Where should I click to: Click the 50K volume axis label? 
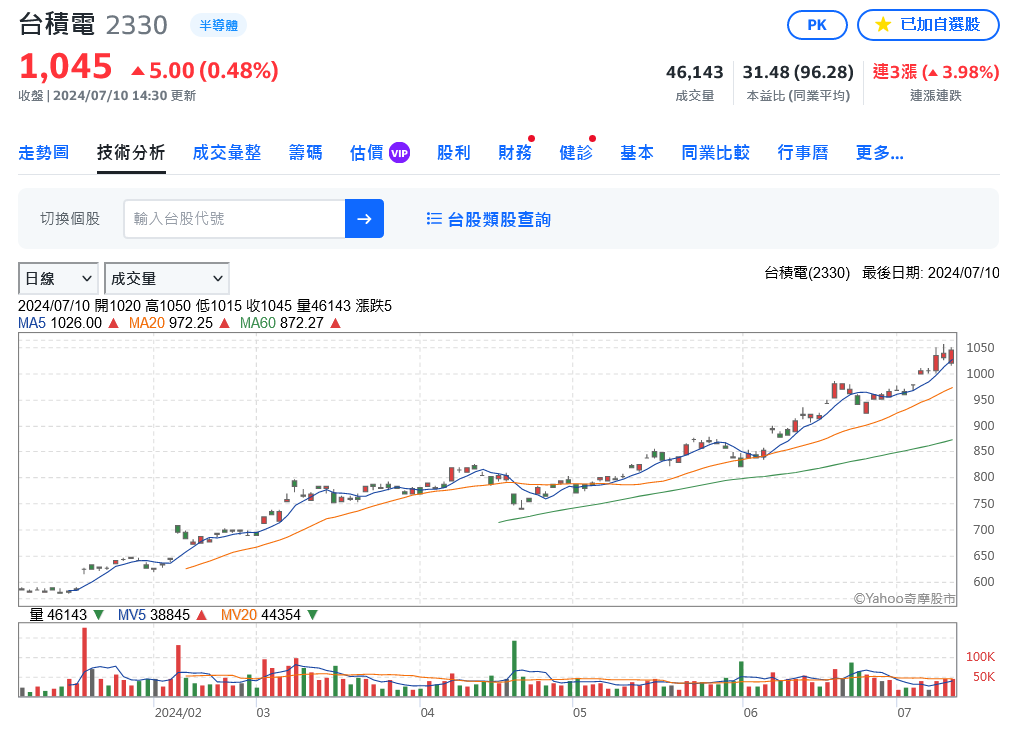click(984, 677)
